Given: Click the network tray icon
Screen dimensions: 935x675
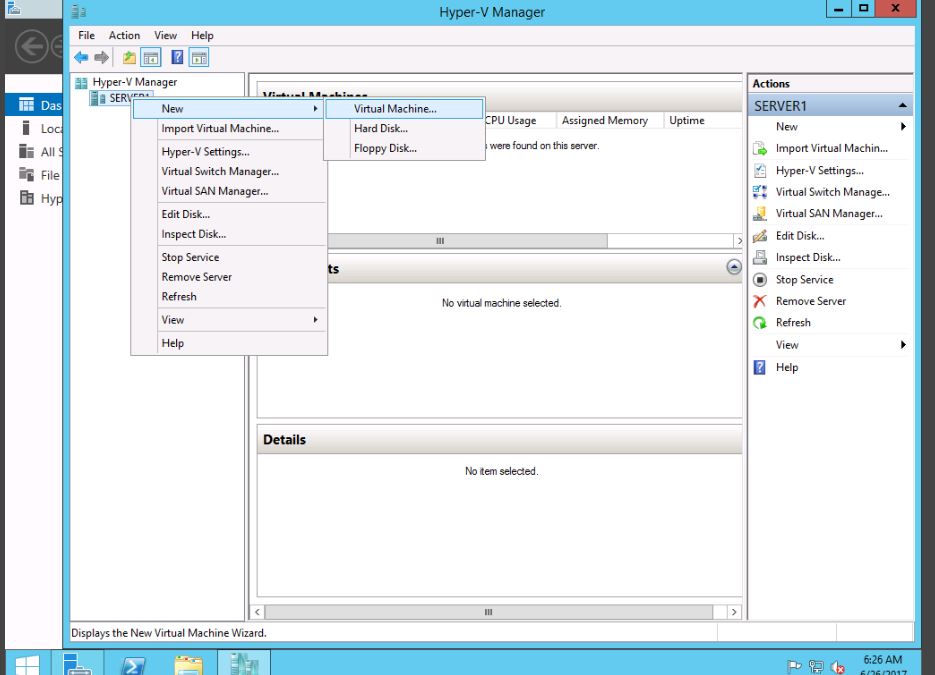Looking at the screenshot, I should pos(816,666).
